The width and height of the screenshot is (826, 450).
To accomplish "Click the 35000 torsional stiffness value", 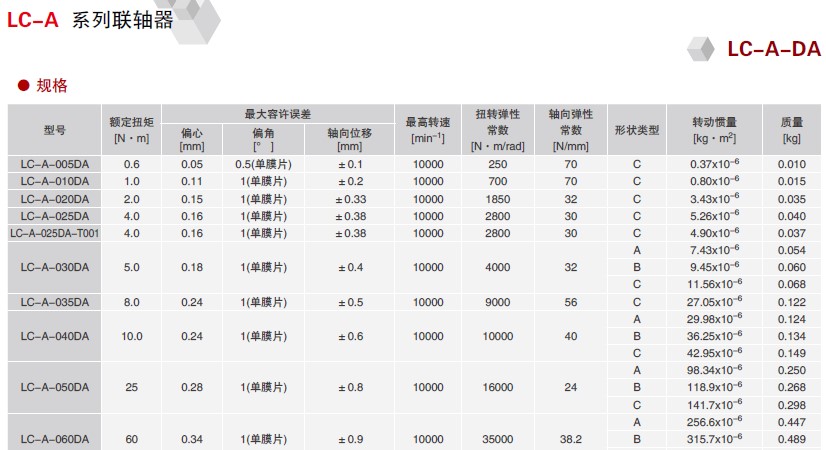I will 498,439.
